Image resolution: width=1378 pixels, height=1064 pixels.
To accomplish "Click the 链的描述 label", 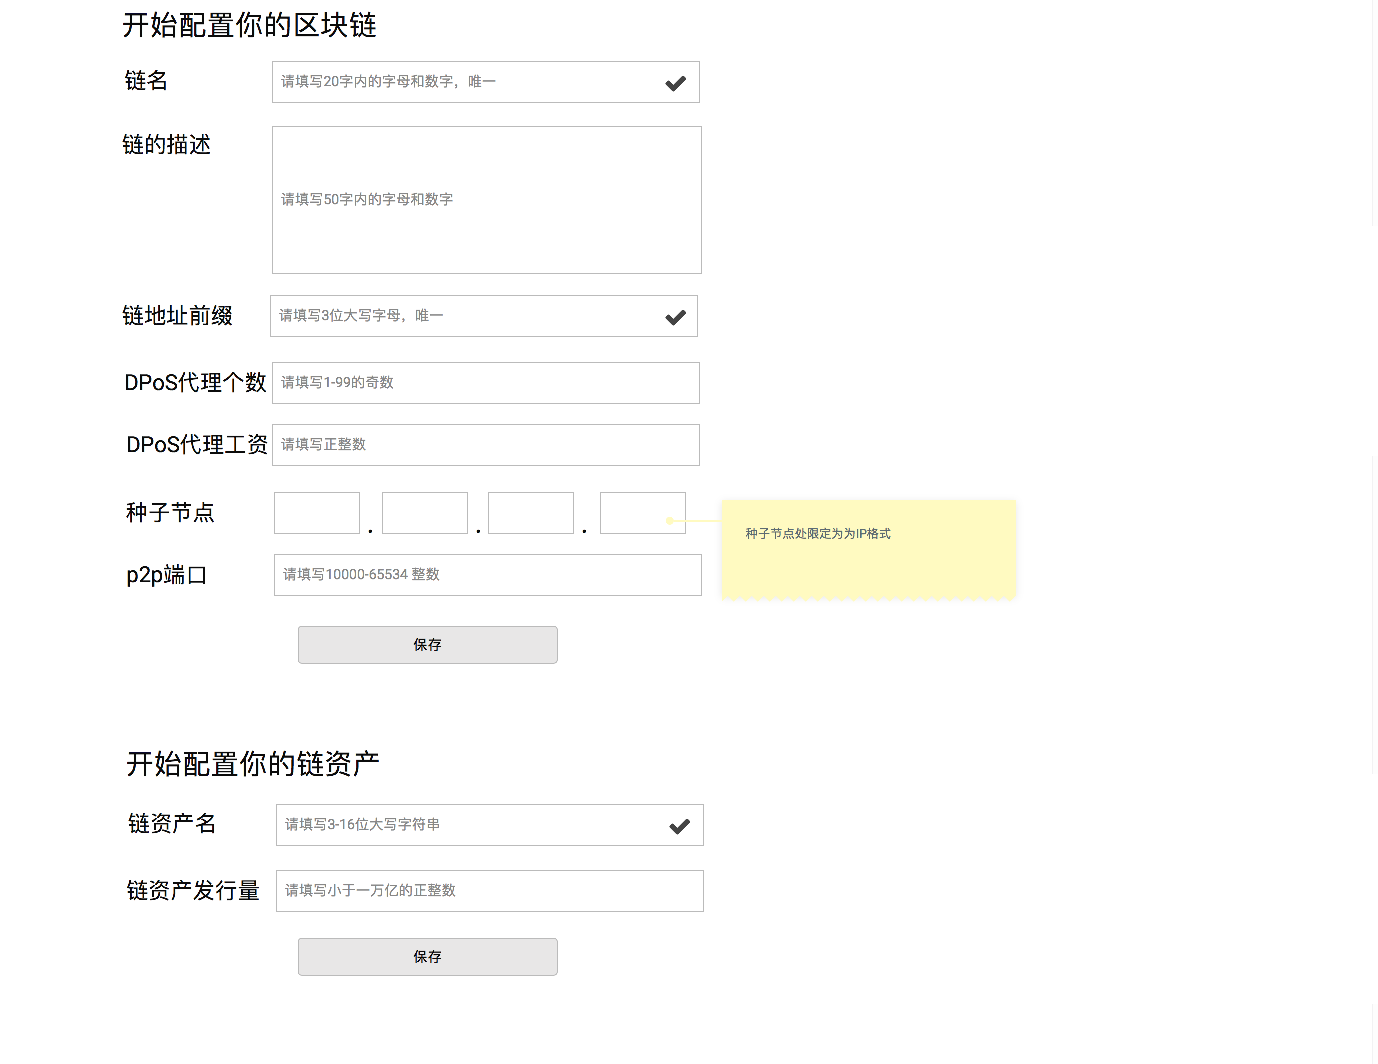I will tap(167, 145).
